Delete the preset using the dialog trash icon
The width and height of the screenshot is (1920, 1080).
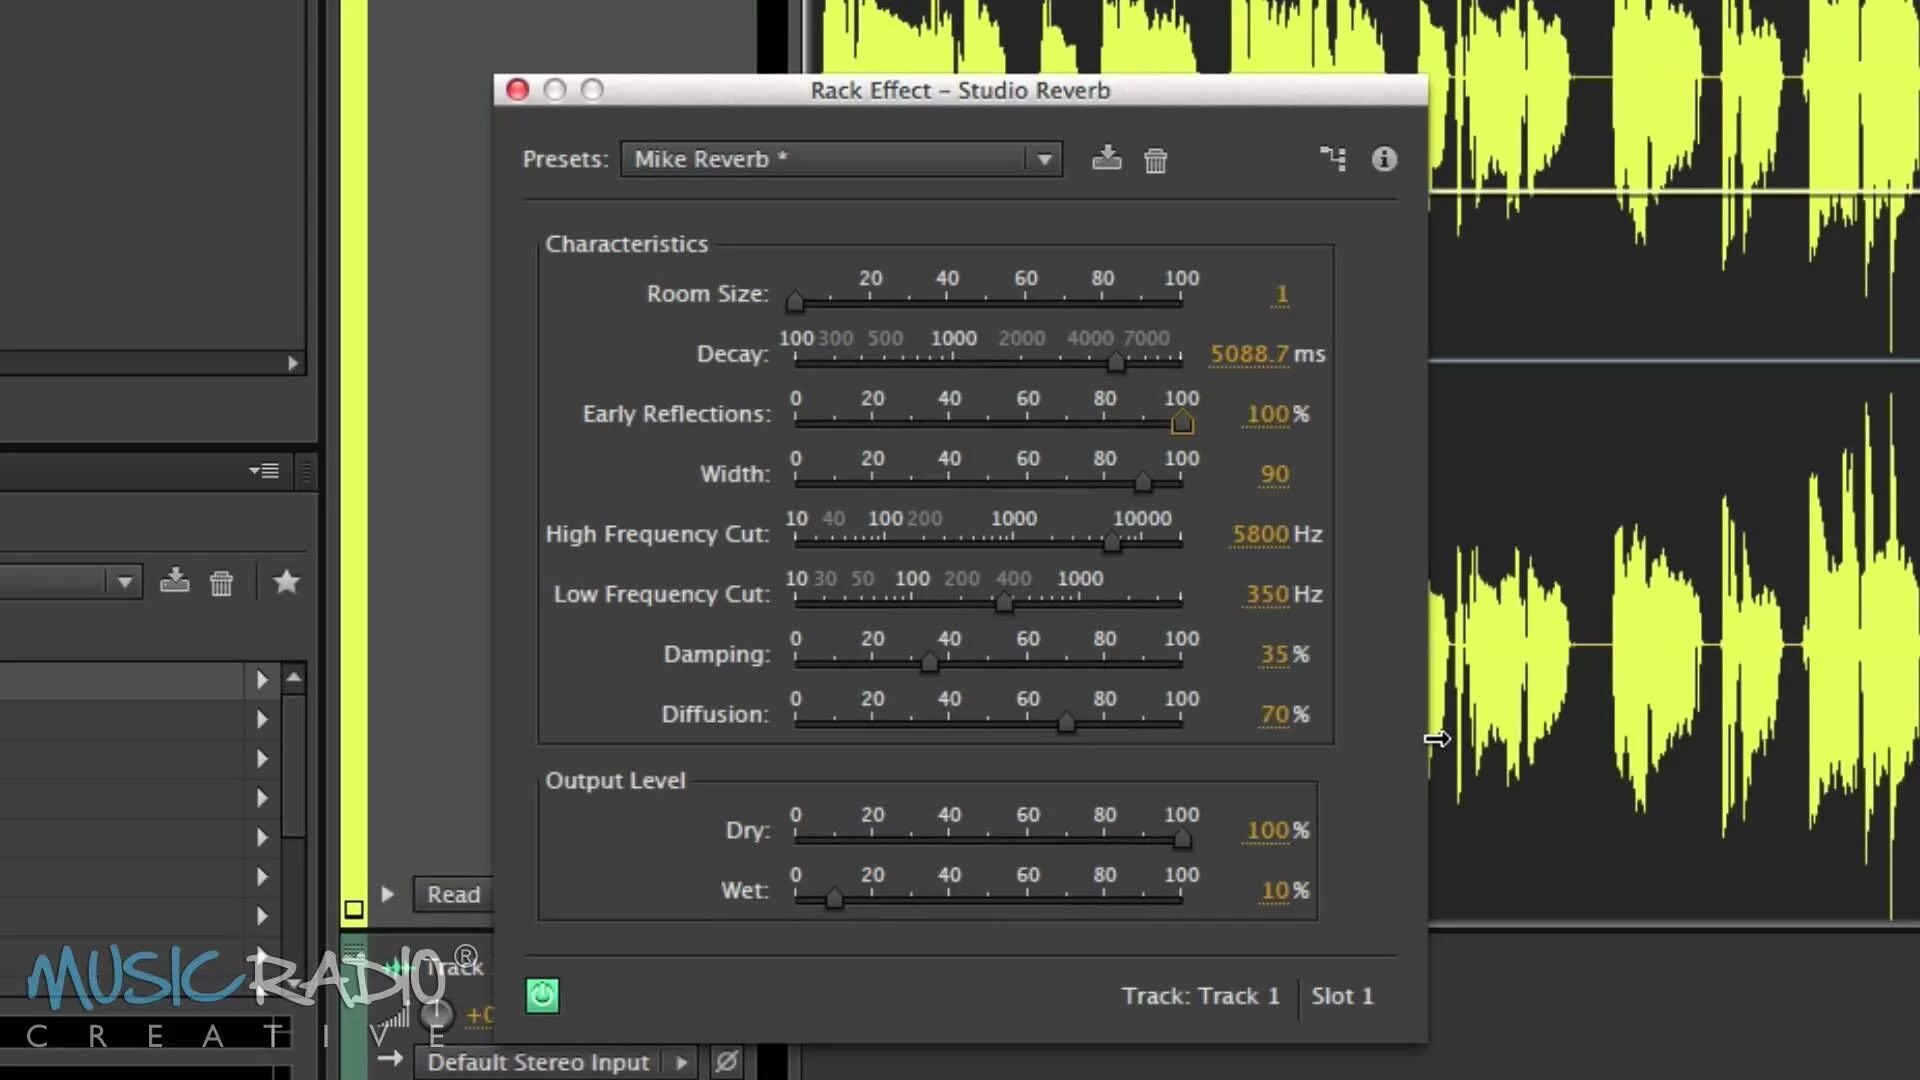[x=1155, y=160]
